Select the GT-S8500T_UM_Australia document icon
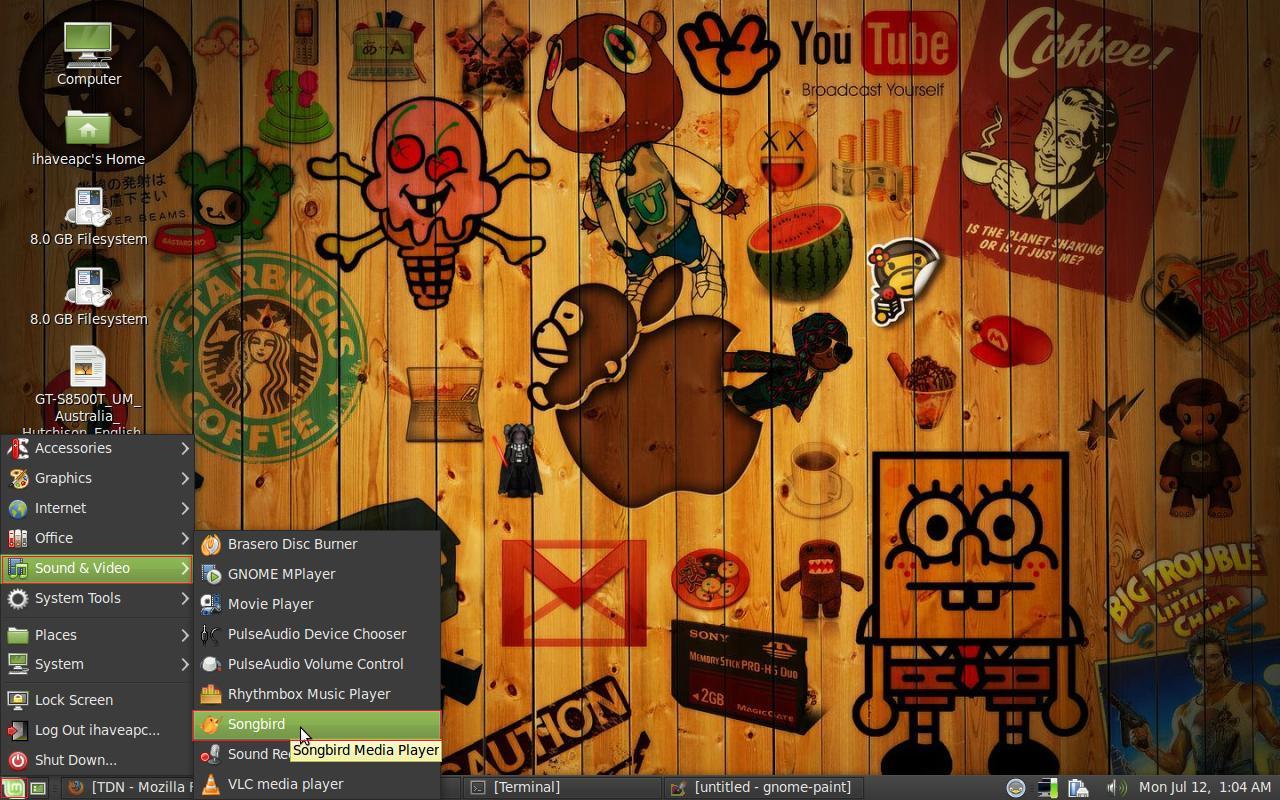This screenshot has width=1280, height=800. [88, 367]
